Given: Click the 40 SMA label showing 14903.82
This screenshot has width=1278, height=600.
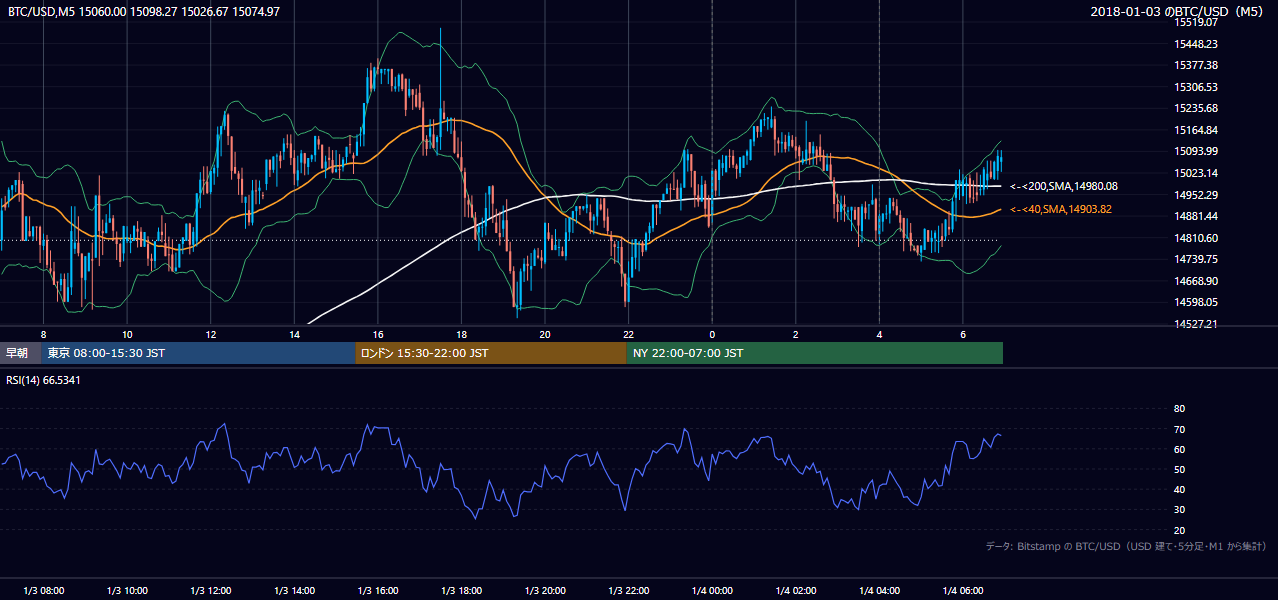Looking at the screenshot, I should (x=1061, y=210).
